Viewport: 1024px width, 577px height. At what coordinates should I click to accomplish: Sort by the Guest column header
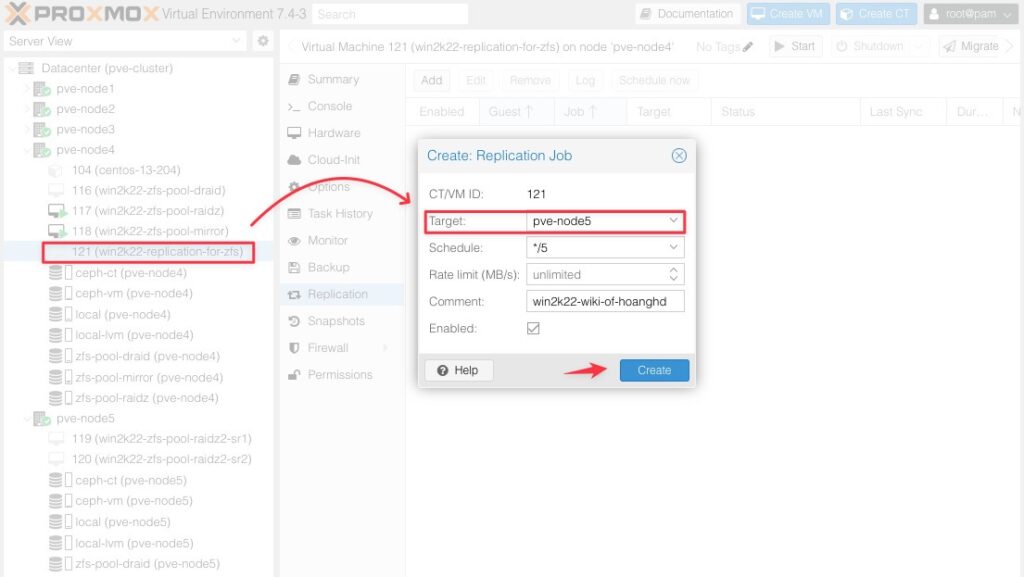click(x=516, y=112)
